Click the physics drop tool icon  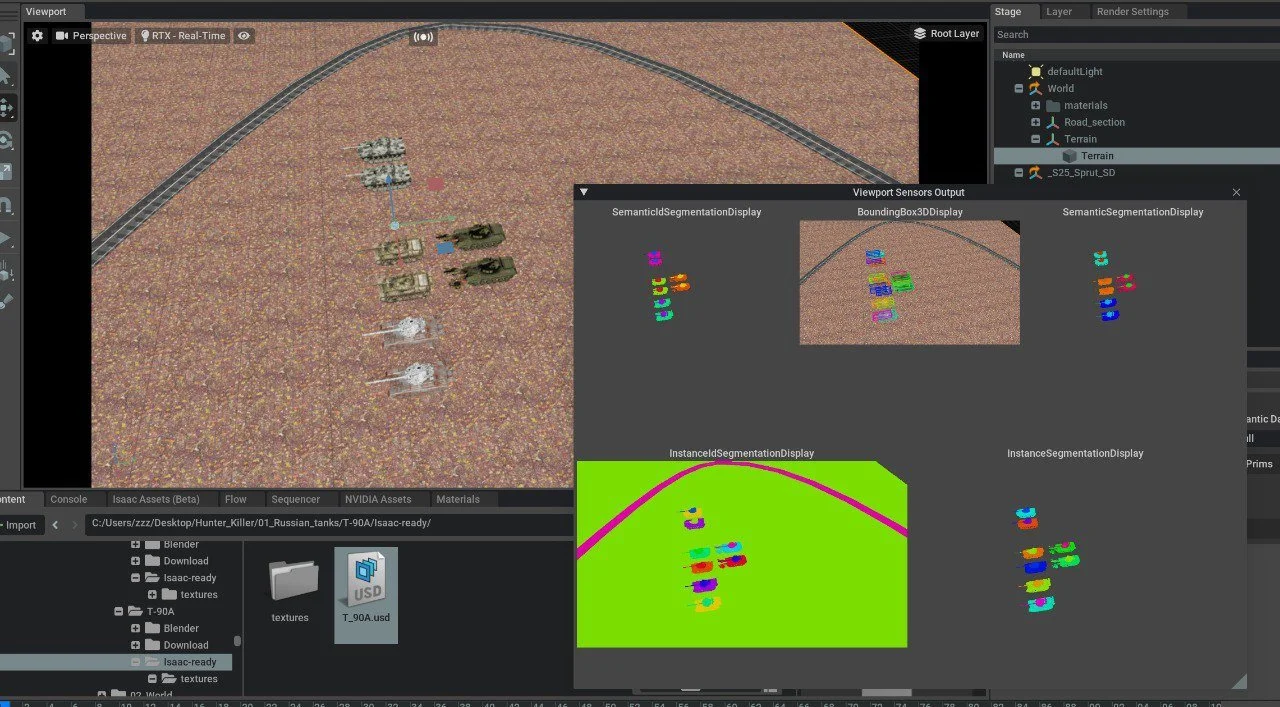[6, 270]
